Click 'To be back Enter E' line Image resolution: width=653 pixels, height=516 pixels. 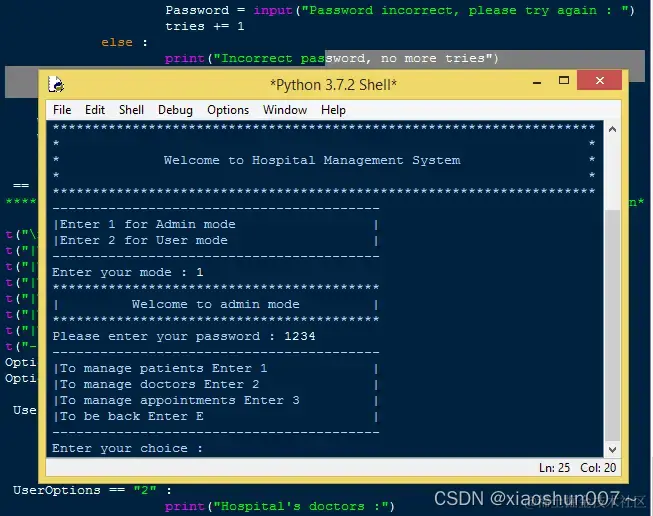(x=132, y=416)
